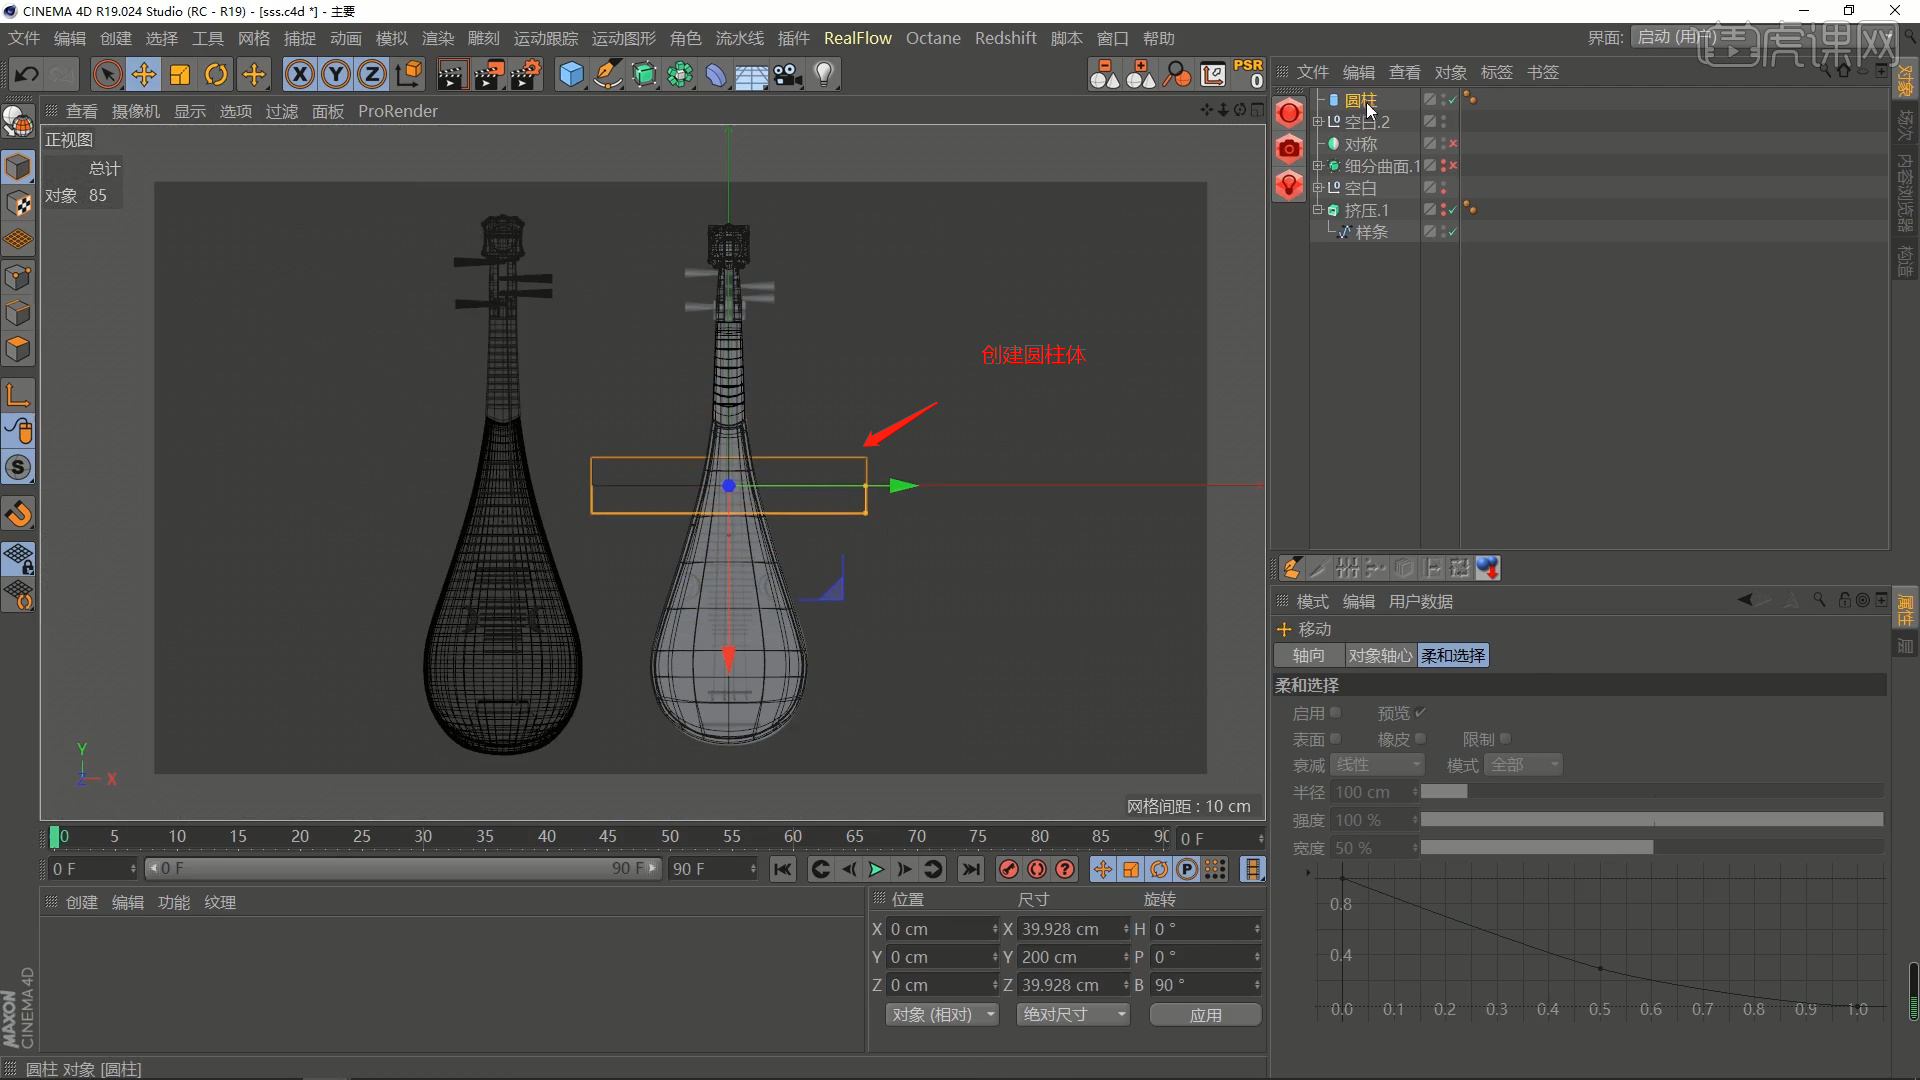
Task: Select the pen/spline drawing tool icon
Action: pos(608,74)
